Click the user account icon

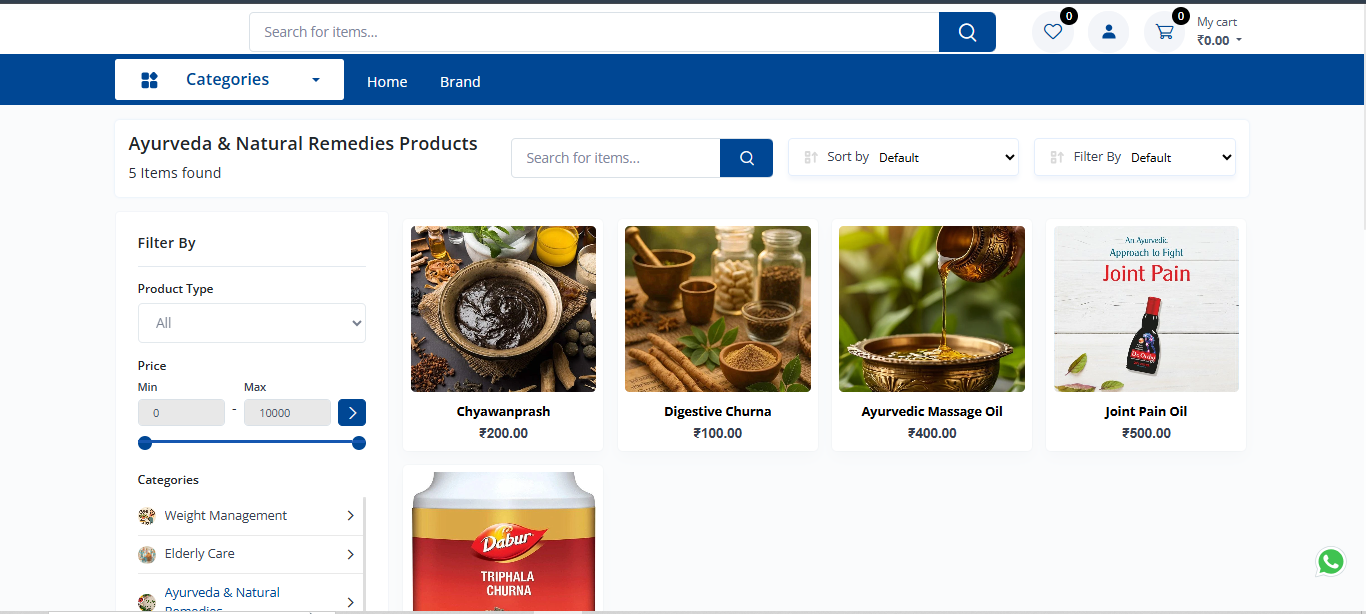click(1108, 32)
